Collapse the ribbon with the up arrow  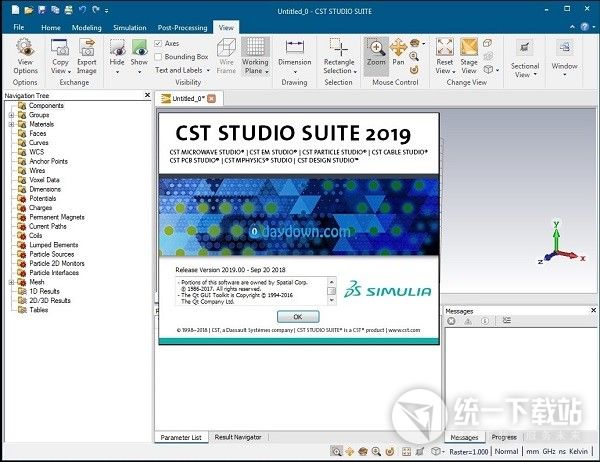pos(572,27)
